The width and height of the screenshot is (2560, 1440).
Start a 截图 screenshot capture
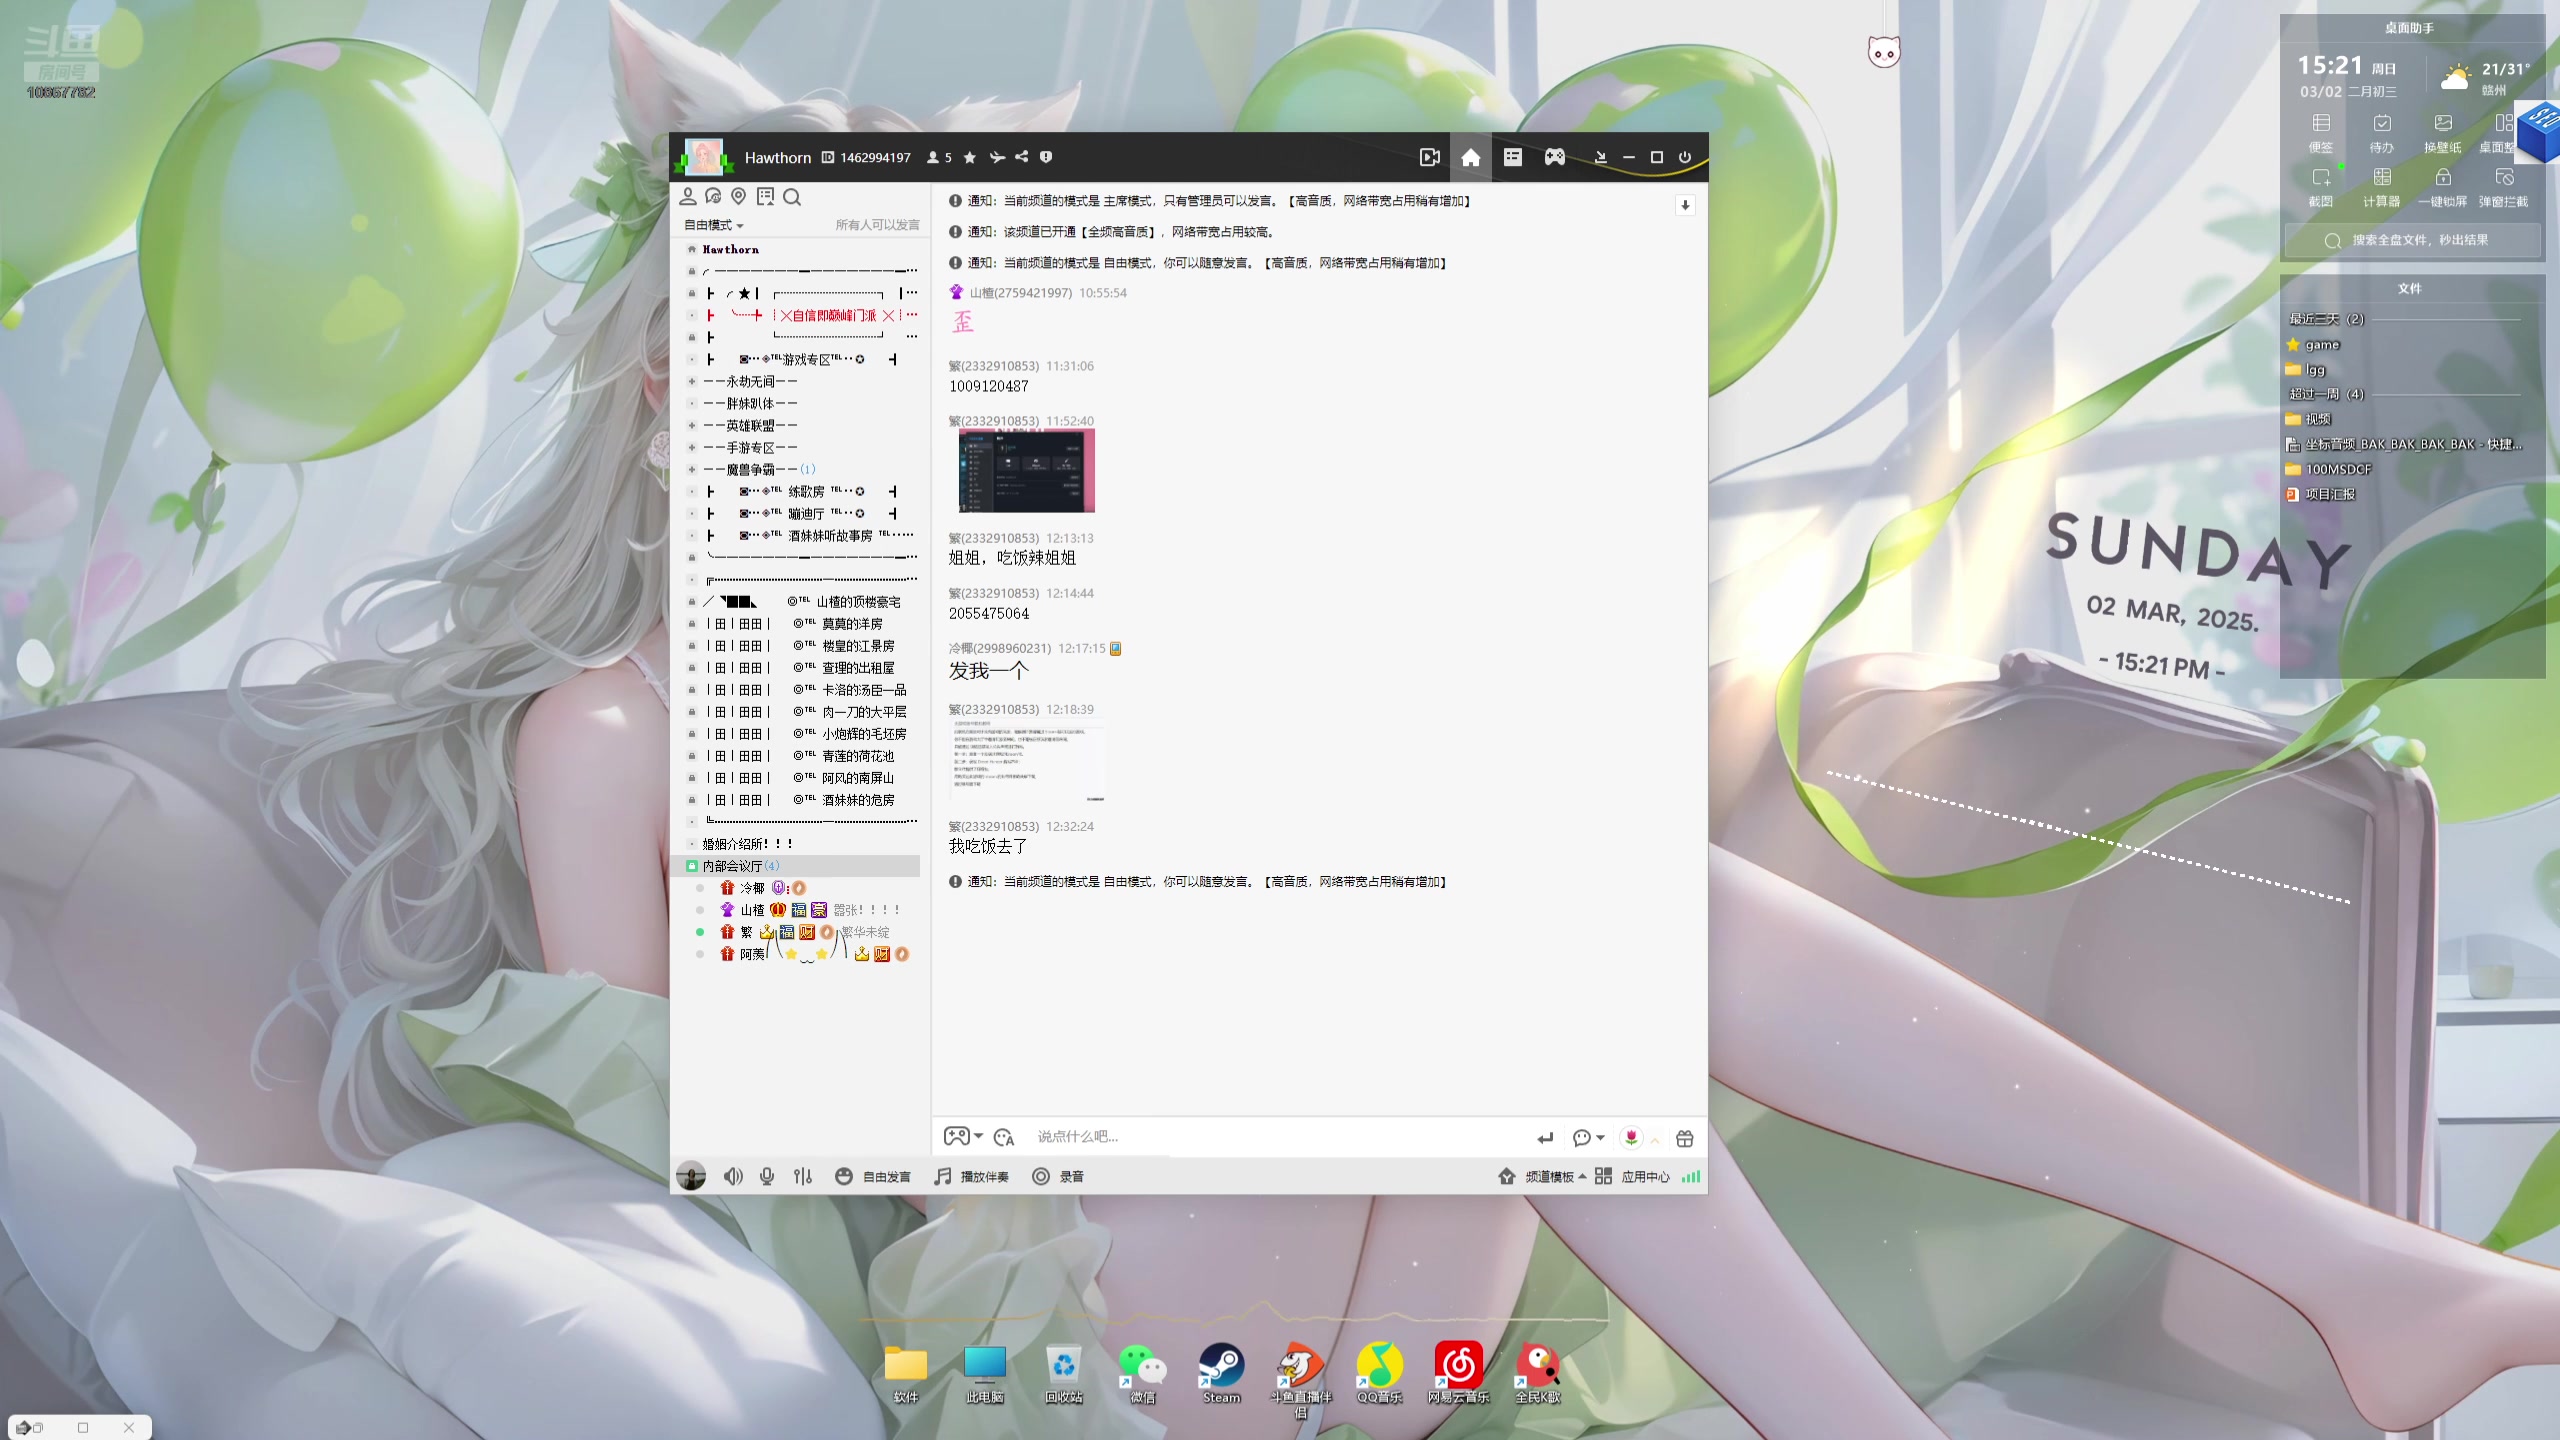[x=2321, y=187]
